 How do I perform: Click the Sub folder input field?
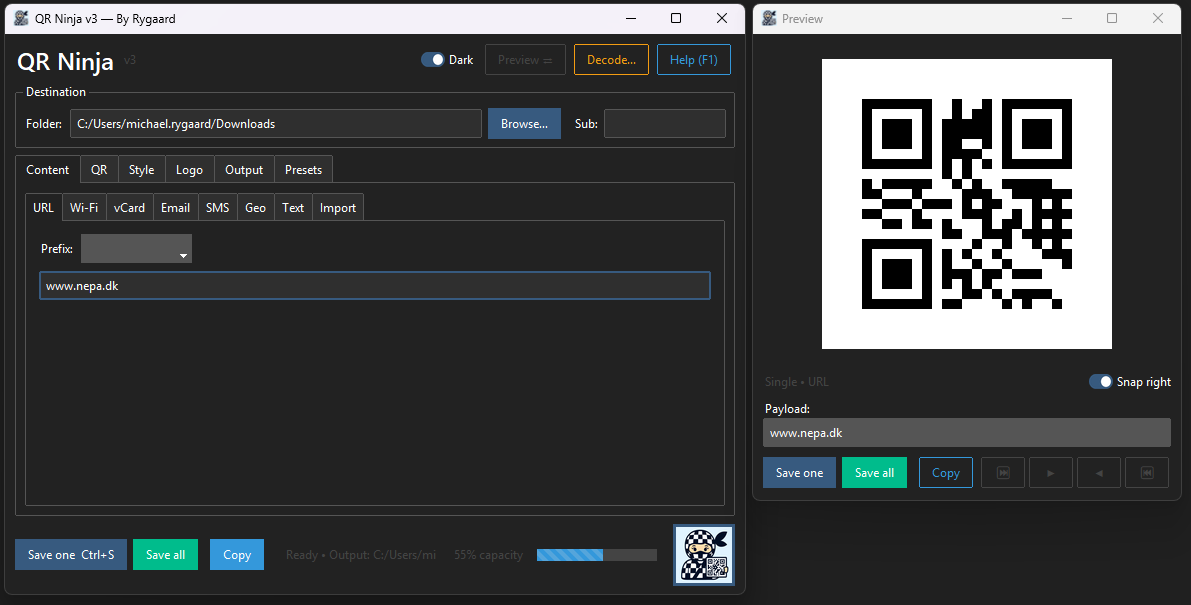point(665,124)
